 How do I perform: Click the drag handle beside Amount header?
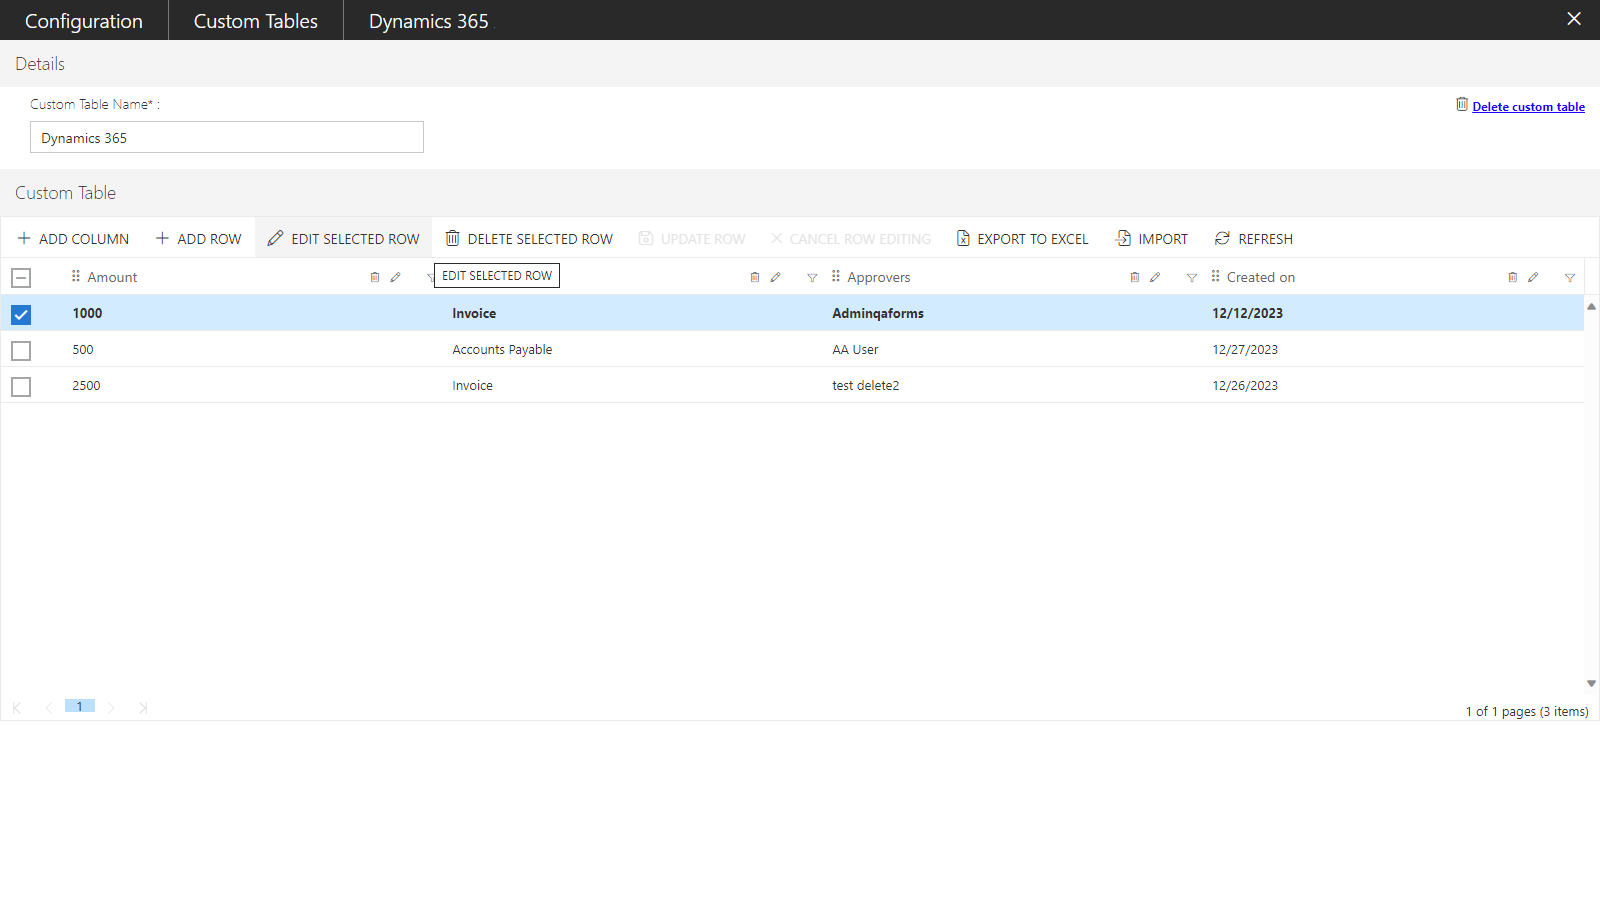coord(76,276)
